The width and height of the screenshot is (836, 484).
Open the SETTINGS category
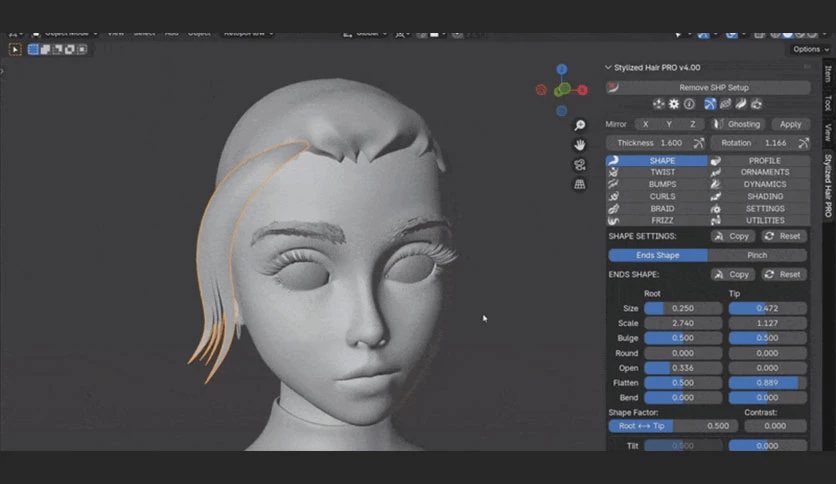coord(759,208)
